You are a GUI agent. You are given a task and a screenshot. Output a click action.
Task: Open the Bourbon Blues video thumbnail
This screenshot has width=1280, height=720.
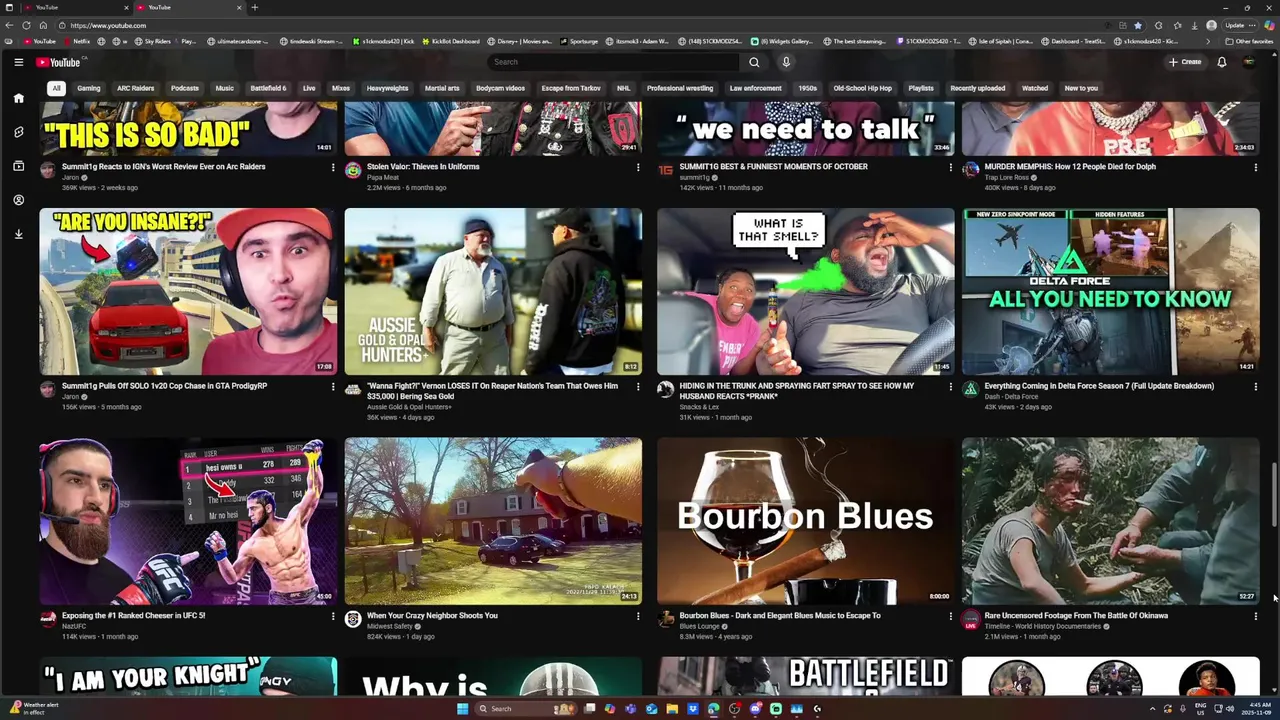point(806,521)
